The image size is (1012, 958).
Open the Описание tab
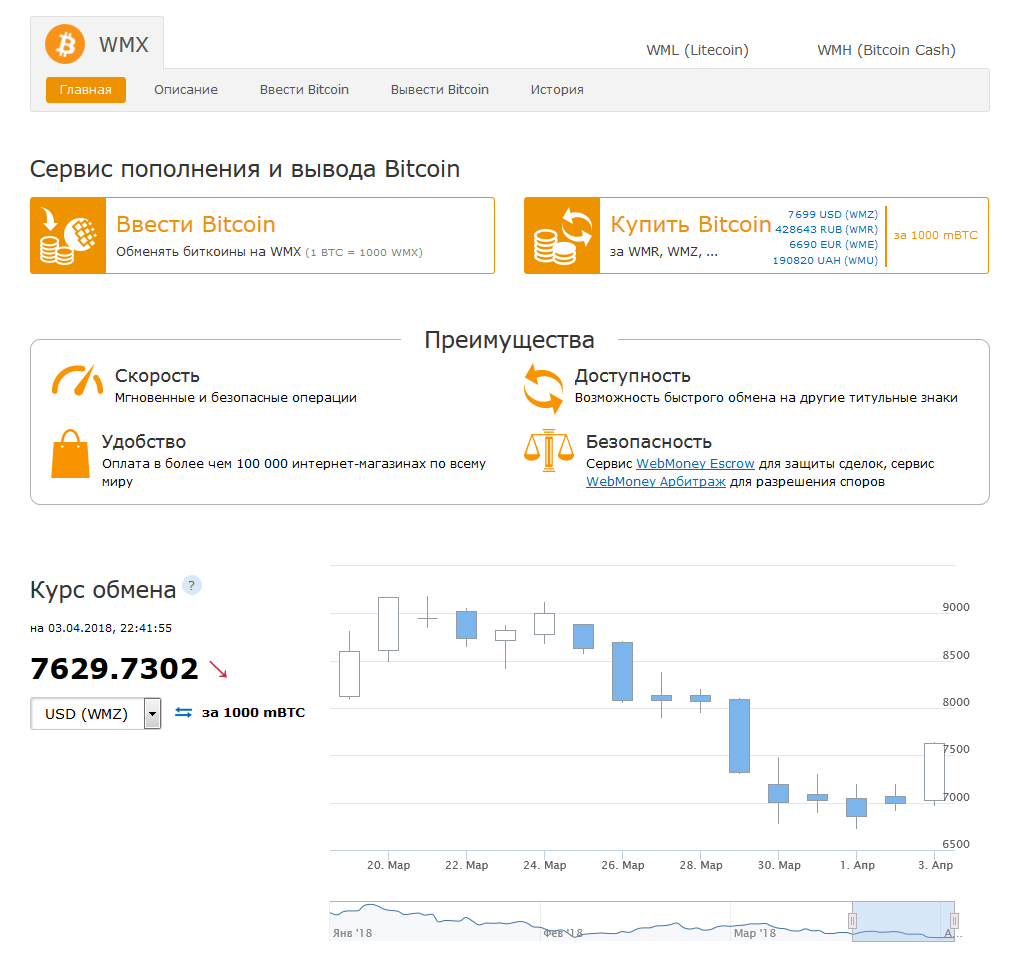point(186,90)
